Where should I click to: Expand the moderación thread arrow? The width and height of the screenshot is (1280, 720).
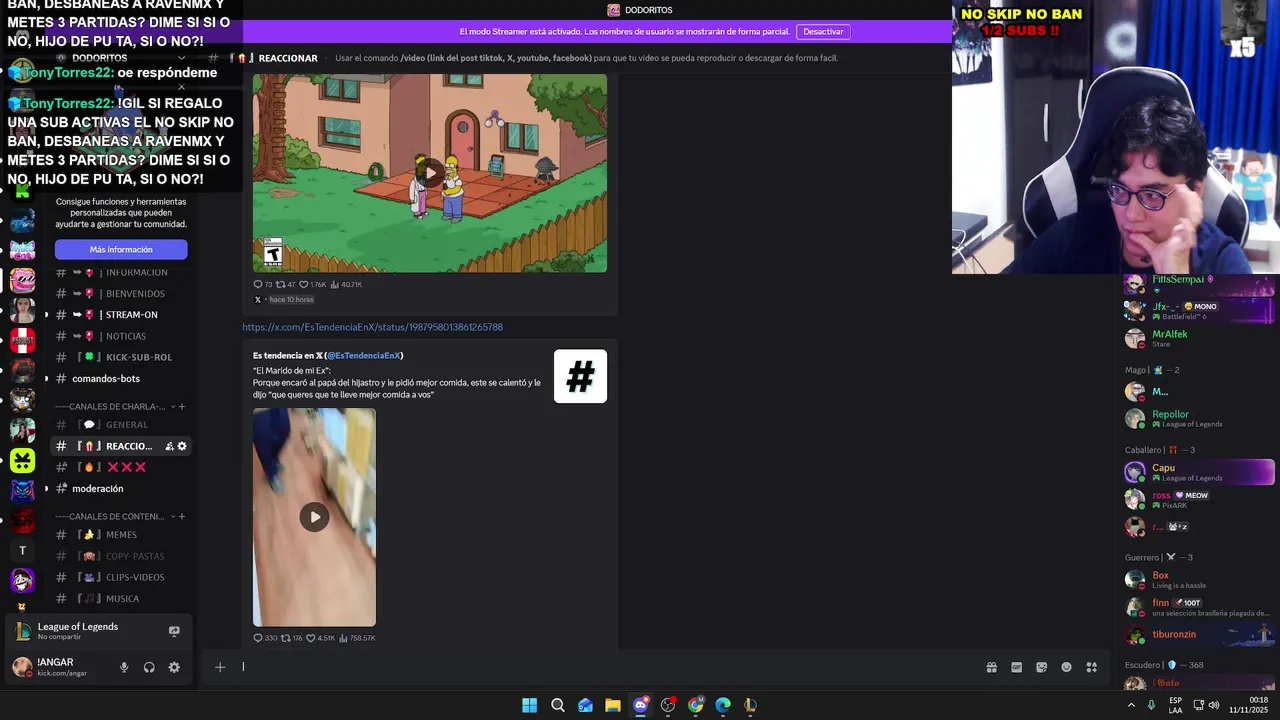pos(46,489)
